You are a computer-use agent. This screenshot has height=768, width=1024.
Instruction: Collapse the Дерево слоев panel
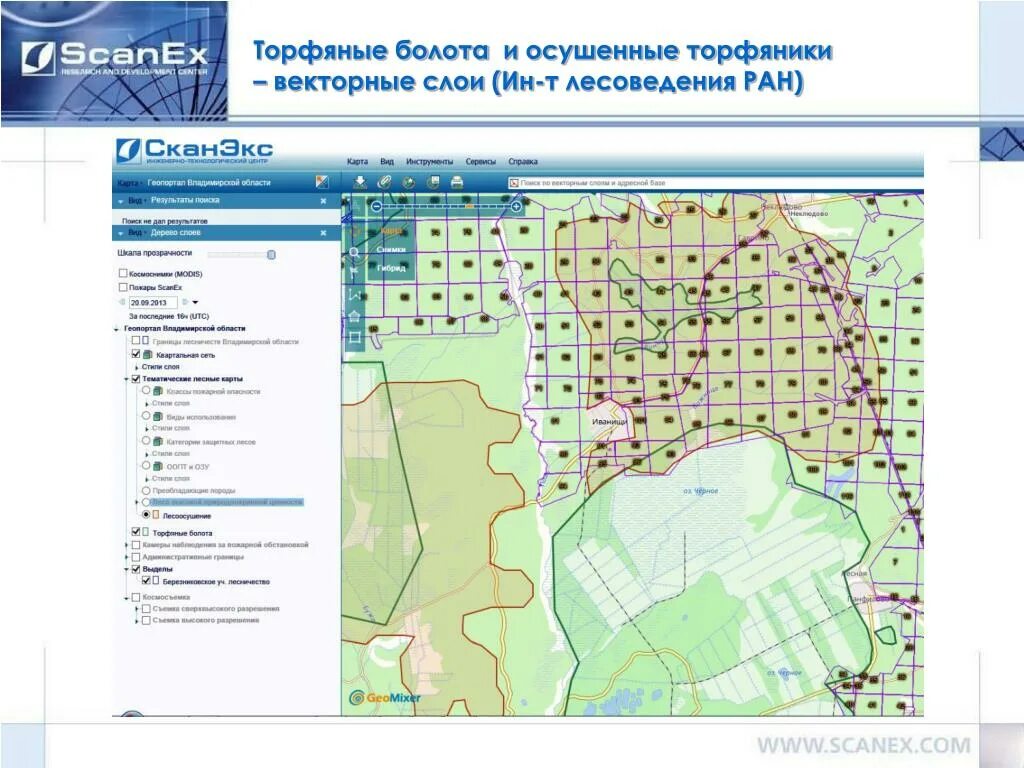coord(121,233)
